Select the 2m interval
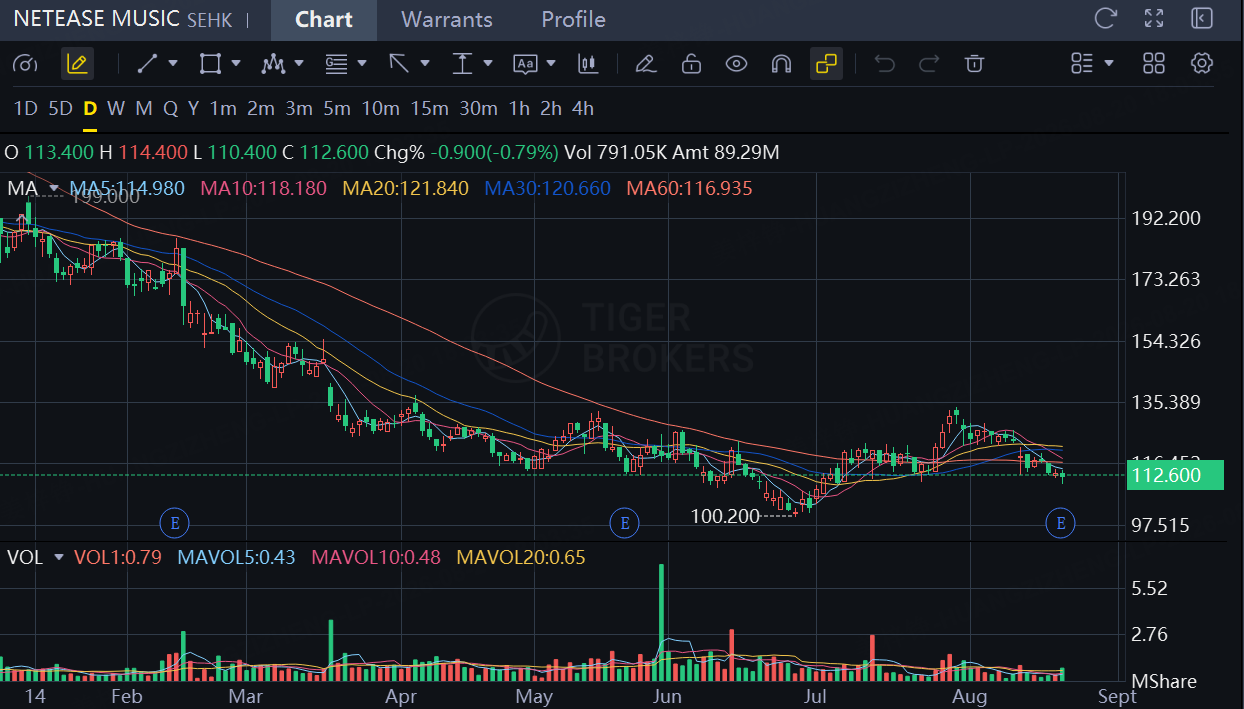Image resolution: width=1244 pixels, height=709 pixels. click(x=261, y=108)
